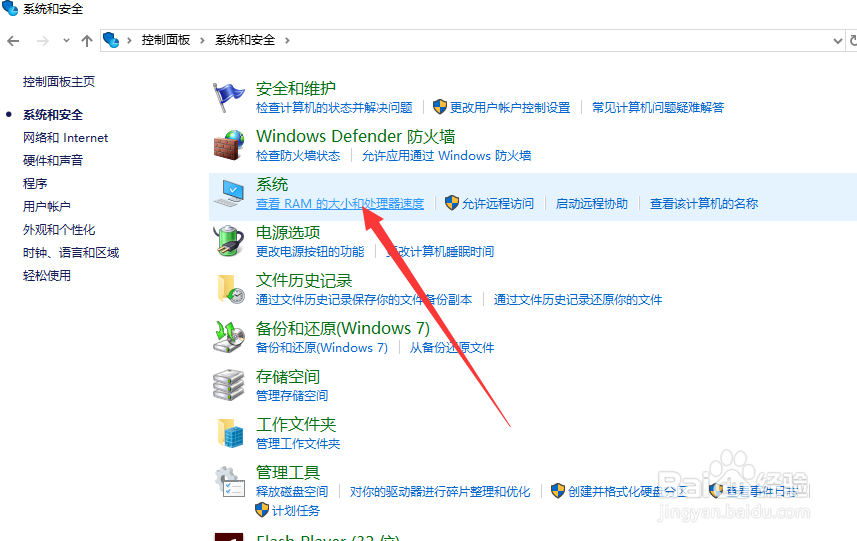Image resolution: width=857 pixels, height=541 pixels.
Task: Open 时钟、语言和区域 category
Action: 71,252
